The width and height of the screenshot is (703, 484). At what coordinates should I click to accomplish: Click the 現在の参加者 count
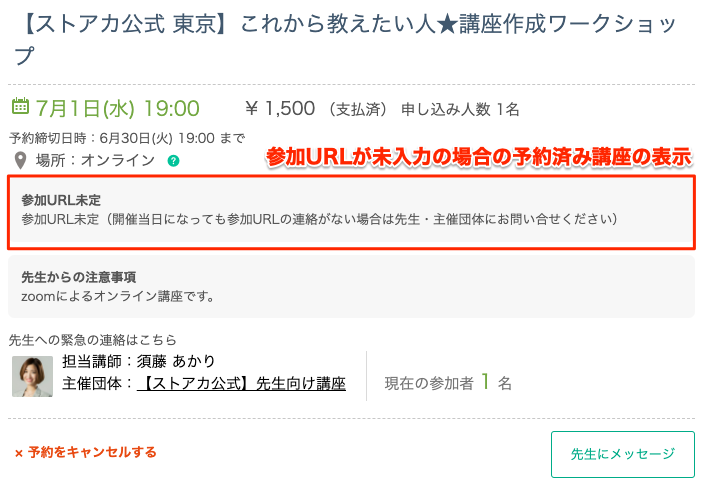(448, 382)
